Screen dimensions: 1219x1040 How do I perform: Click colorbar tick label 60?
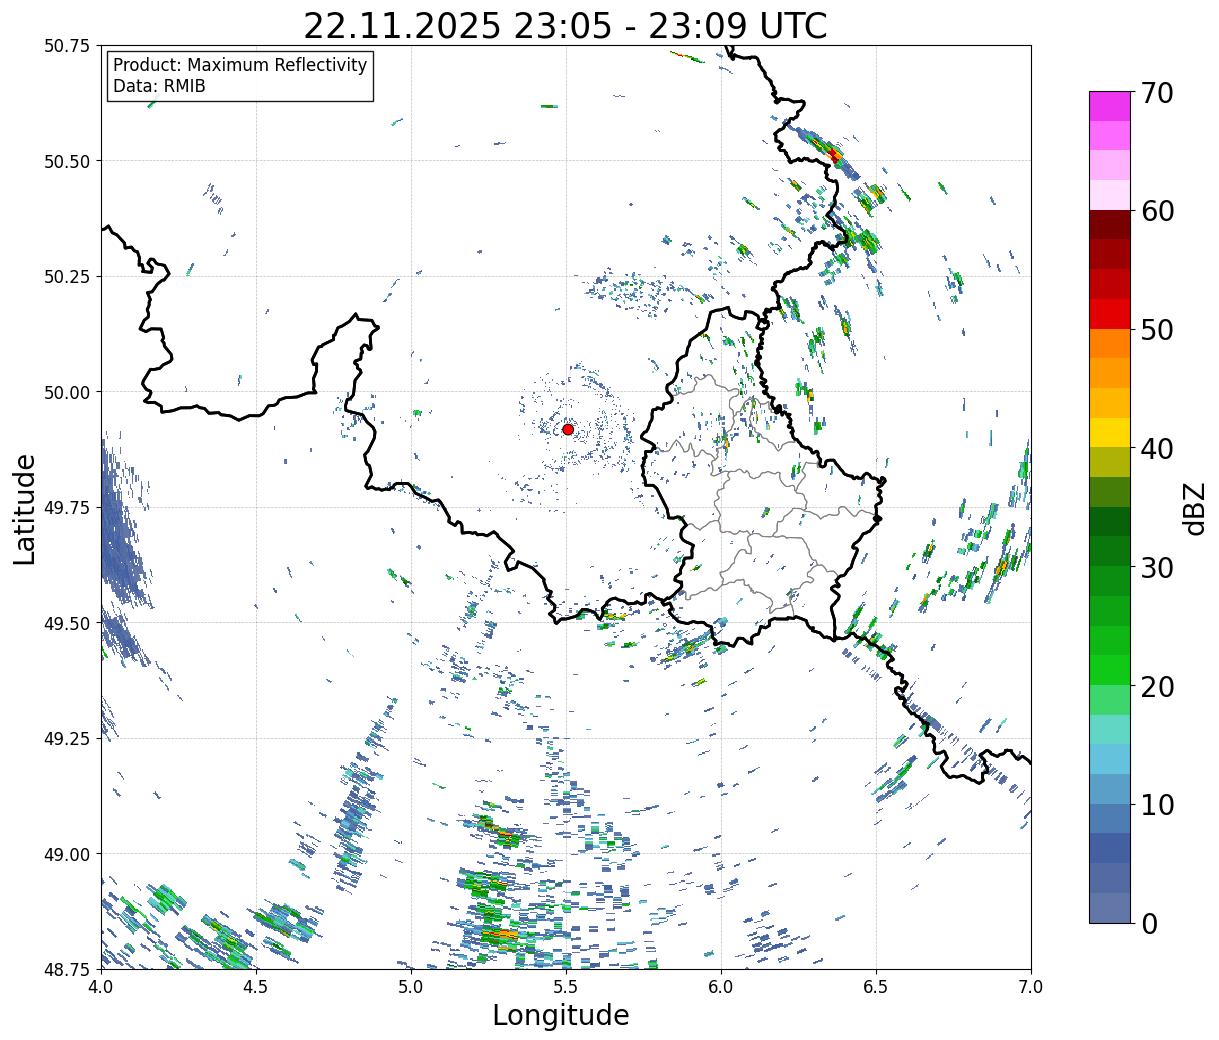[1157, 211]
